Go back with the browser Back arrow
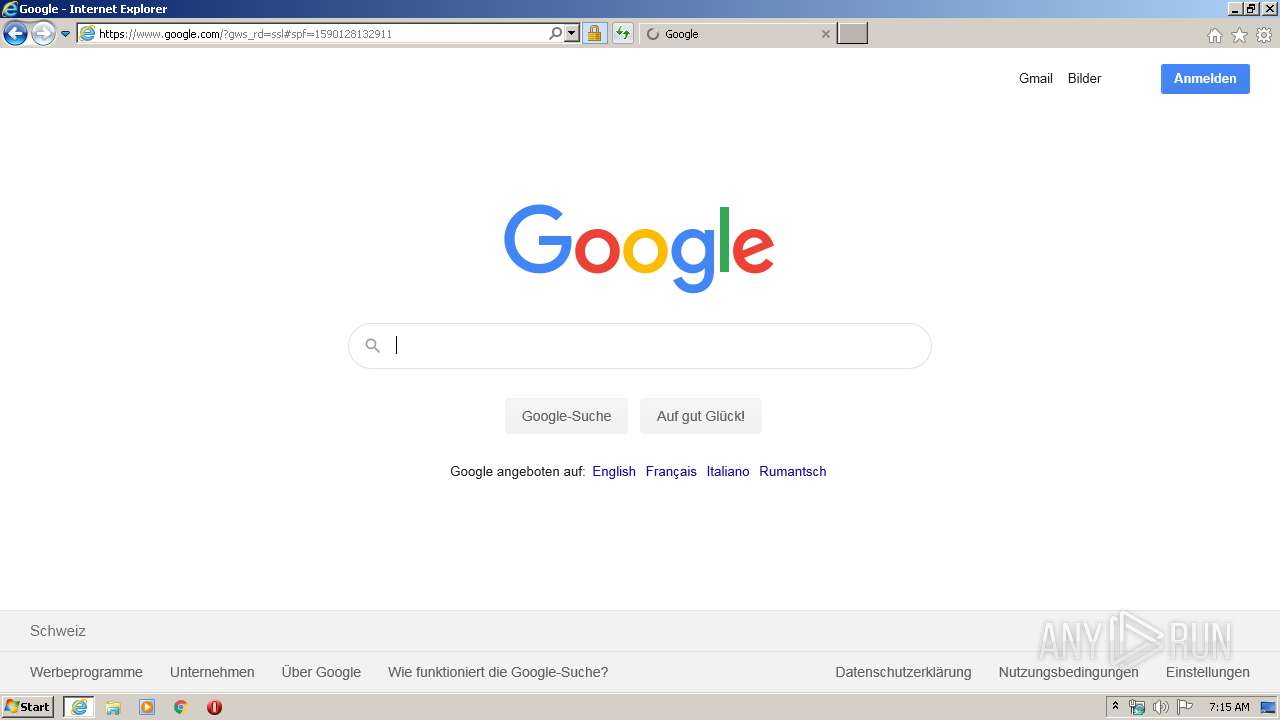Screen dimensions: 1280x720 coord(15,34)
